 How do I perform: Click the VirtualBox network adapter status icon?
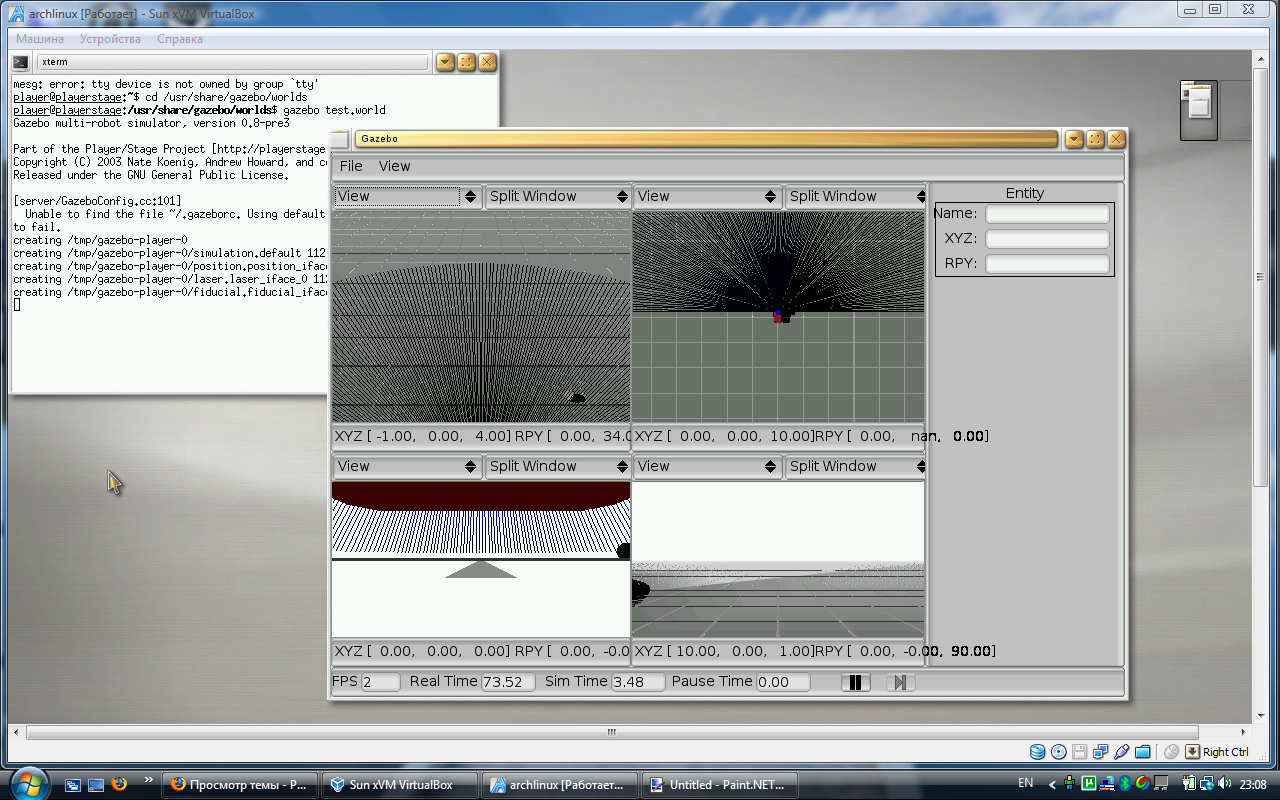[1100, 752]
